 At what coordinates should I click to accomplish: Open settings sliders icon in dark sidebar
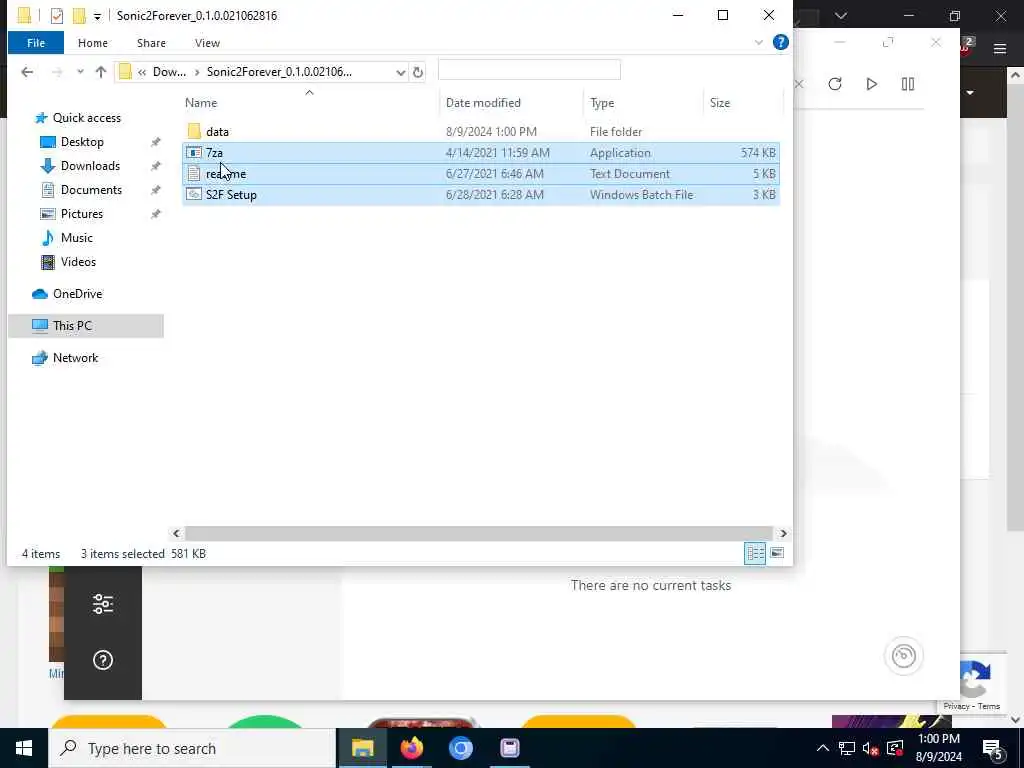click(x=103, y=604)
